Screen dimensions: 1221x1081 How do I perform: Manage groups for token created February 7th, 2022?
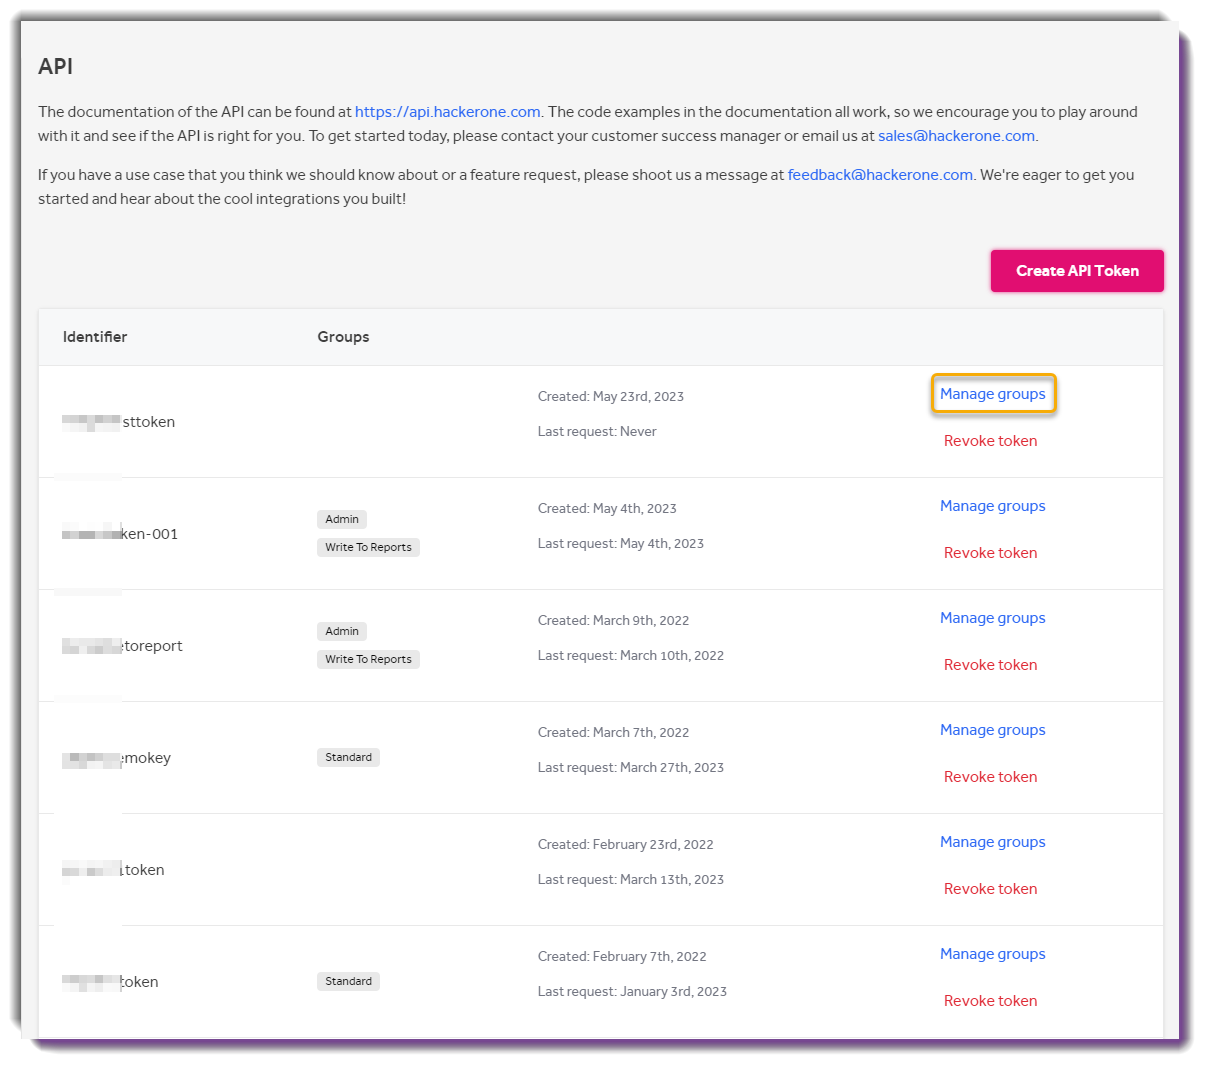coord(993,954)
